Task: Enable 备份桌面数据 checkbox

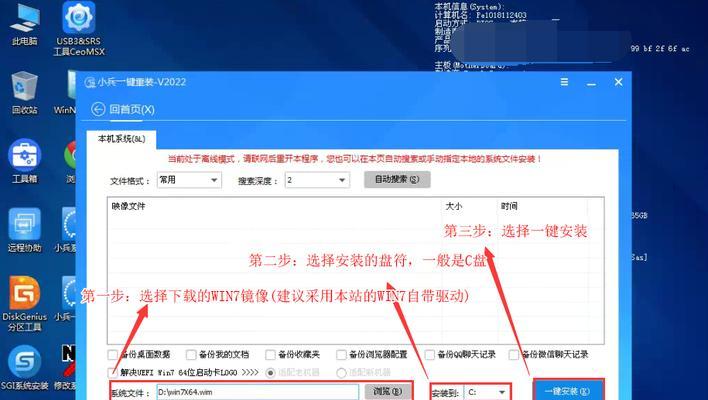Action: pos(113,354)
